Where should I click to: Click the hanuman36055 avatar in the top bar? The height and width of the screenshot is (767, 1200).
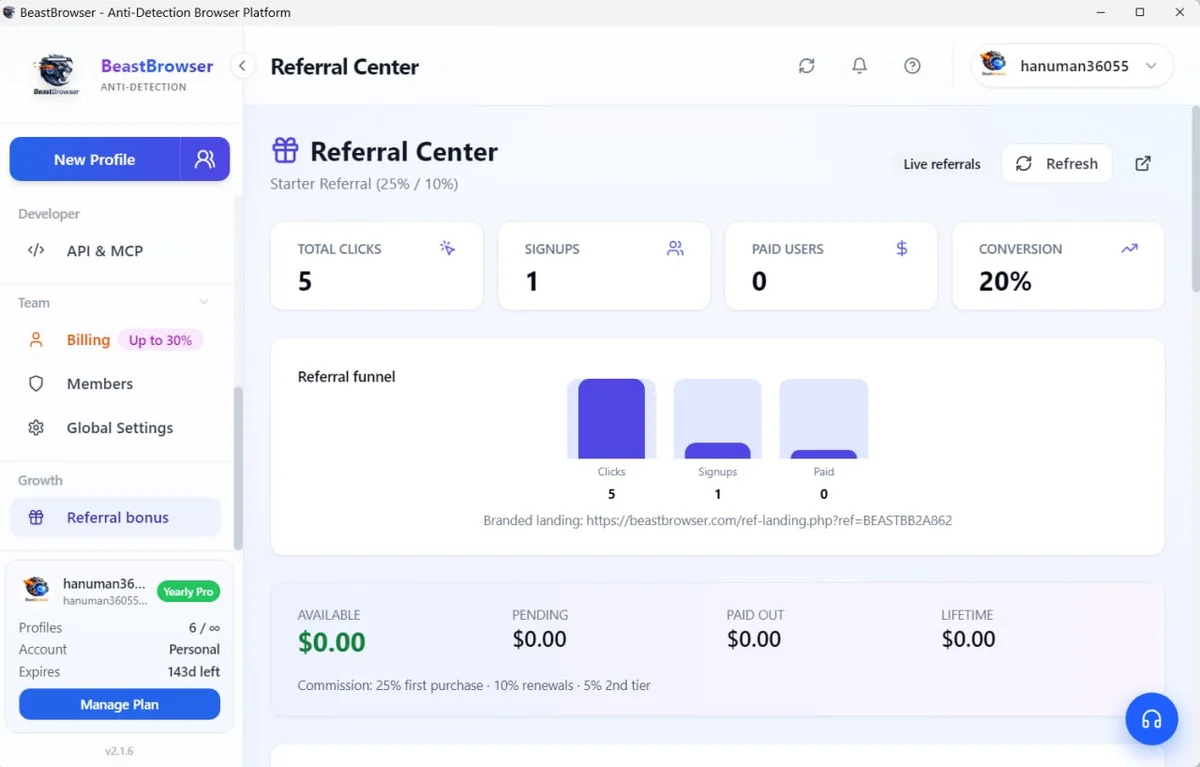(993, 65)
